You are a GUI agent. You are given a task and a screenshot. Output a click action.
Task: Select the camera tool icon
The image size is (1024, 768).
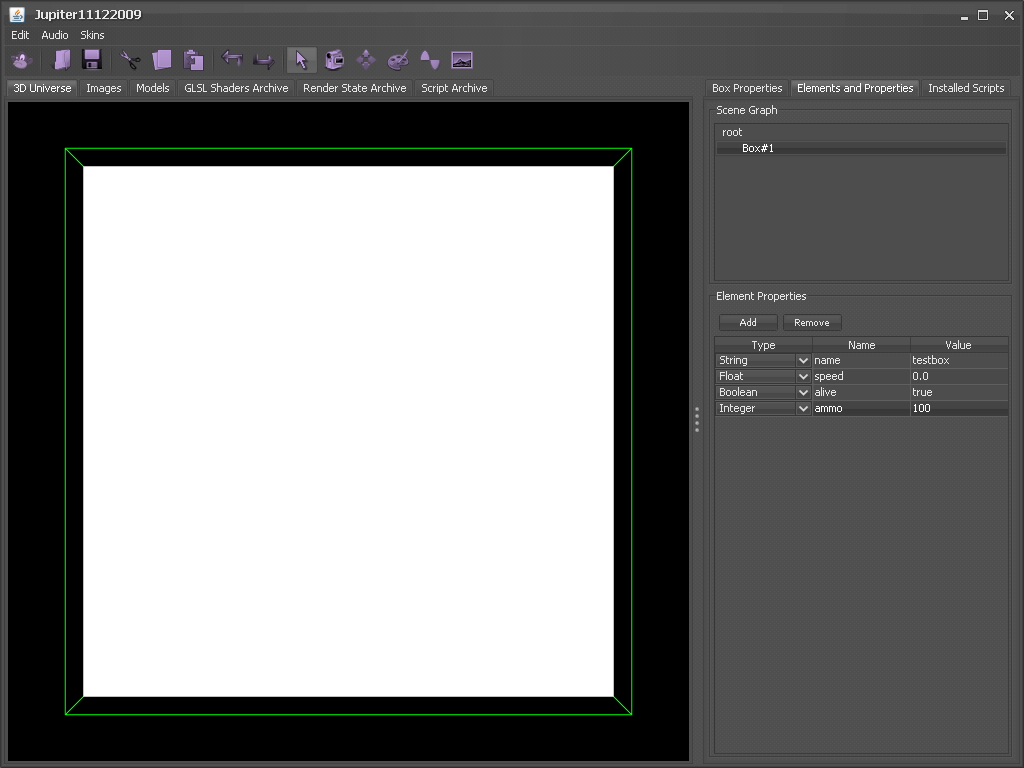334,60
